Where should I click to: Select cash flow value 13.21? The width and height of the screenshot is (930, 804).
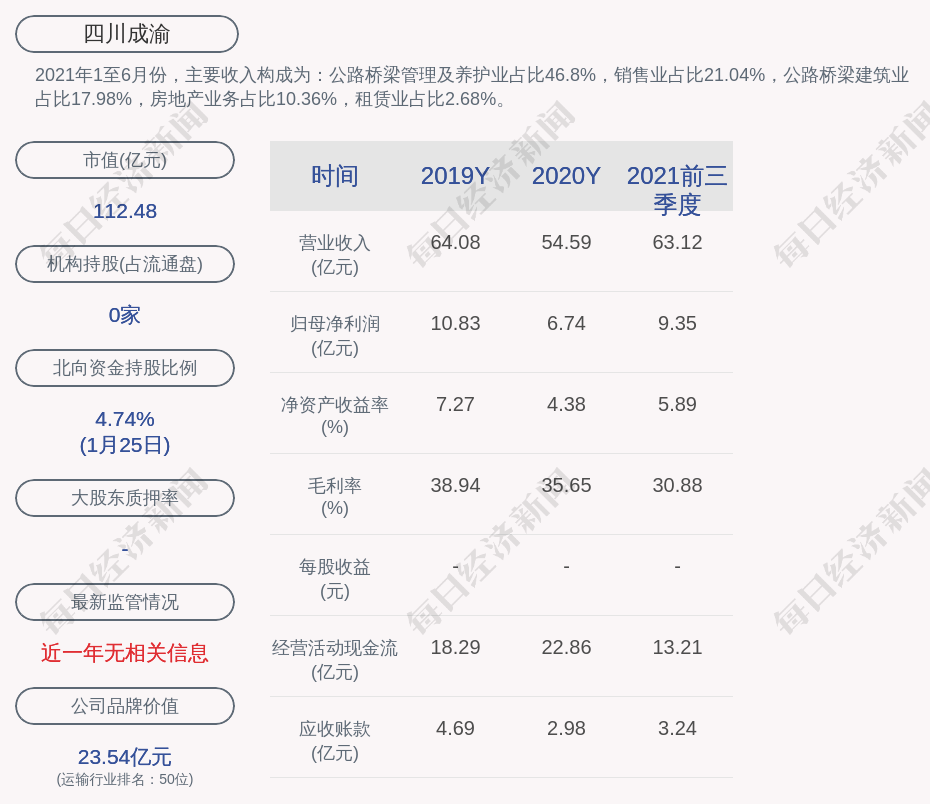pos(677,647)
